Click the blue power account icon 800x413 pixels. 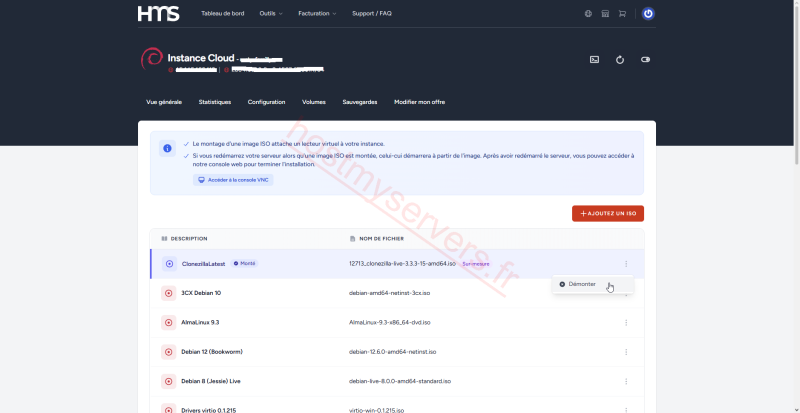click(648, 14)
